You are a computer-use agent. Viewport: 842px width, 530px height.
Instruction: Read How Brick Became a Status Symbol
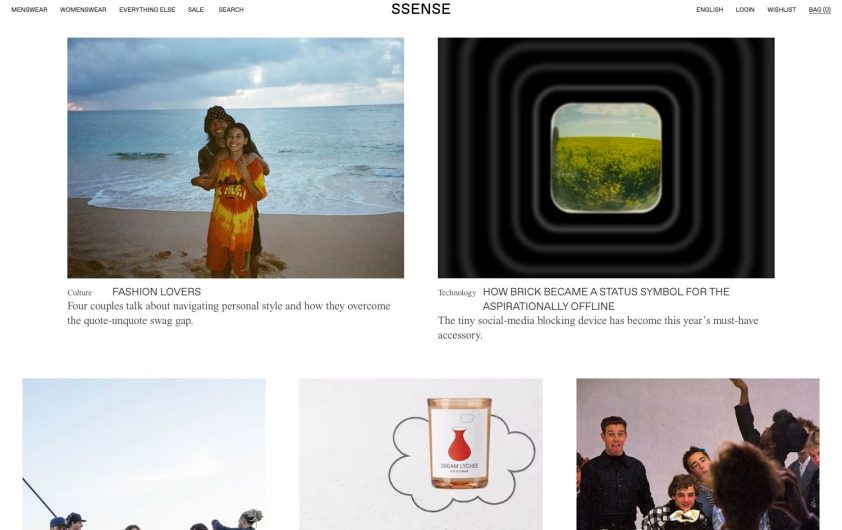pyautogui.click(x=606, y=299)
